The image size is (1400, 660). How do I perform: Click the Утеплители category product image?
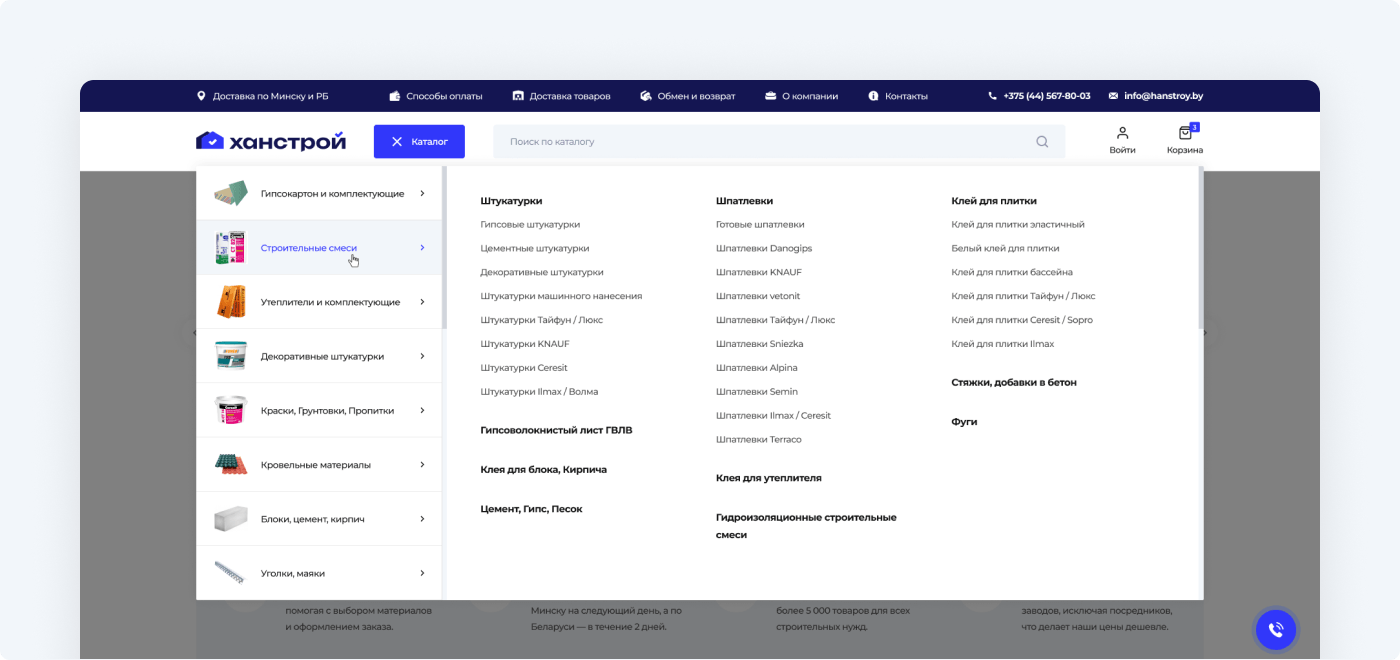[x=230, y=302]
